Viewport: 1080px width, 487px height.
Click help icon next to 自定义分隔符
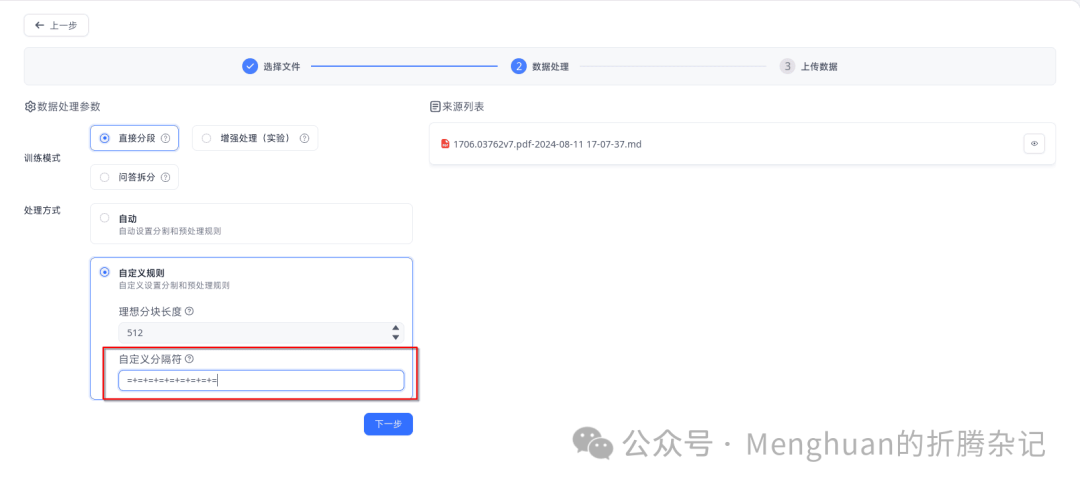point(189,358)
